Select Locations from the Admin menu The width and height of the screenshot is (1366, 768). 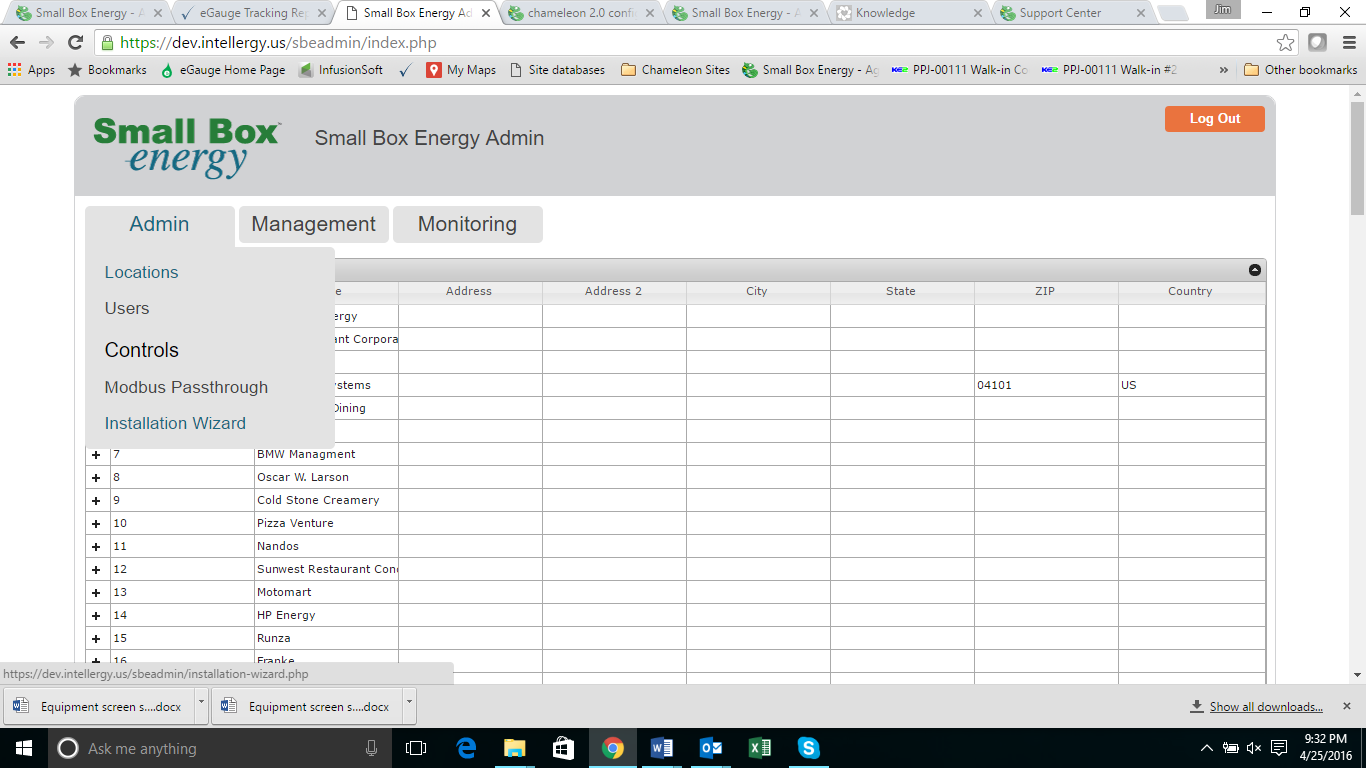coord(141,272)
